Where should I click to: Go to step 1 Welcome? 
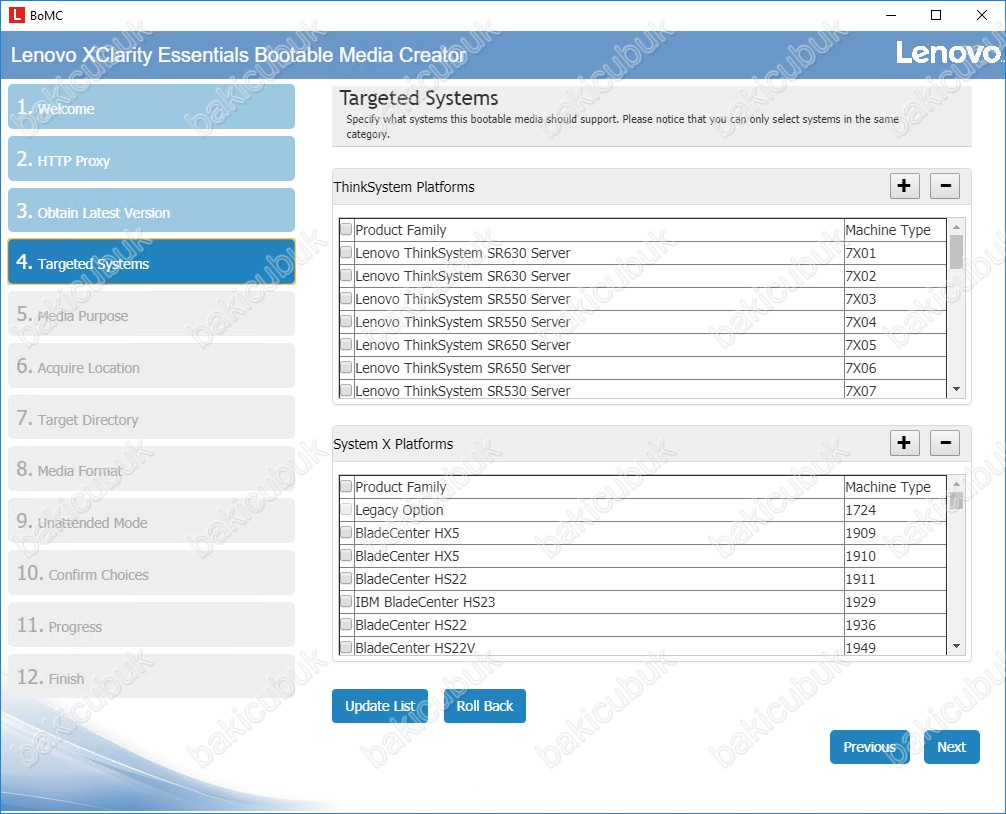(151, 106)
